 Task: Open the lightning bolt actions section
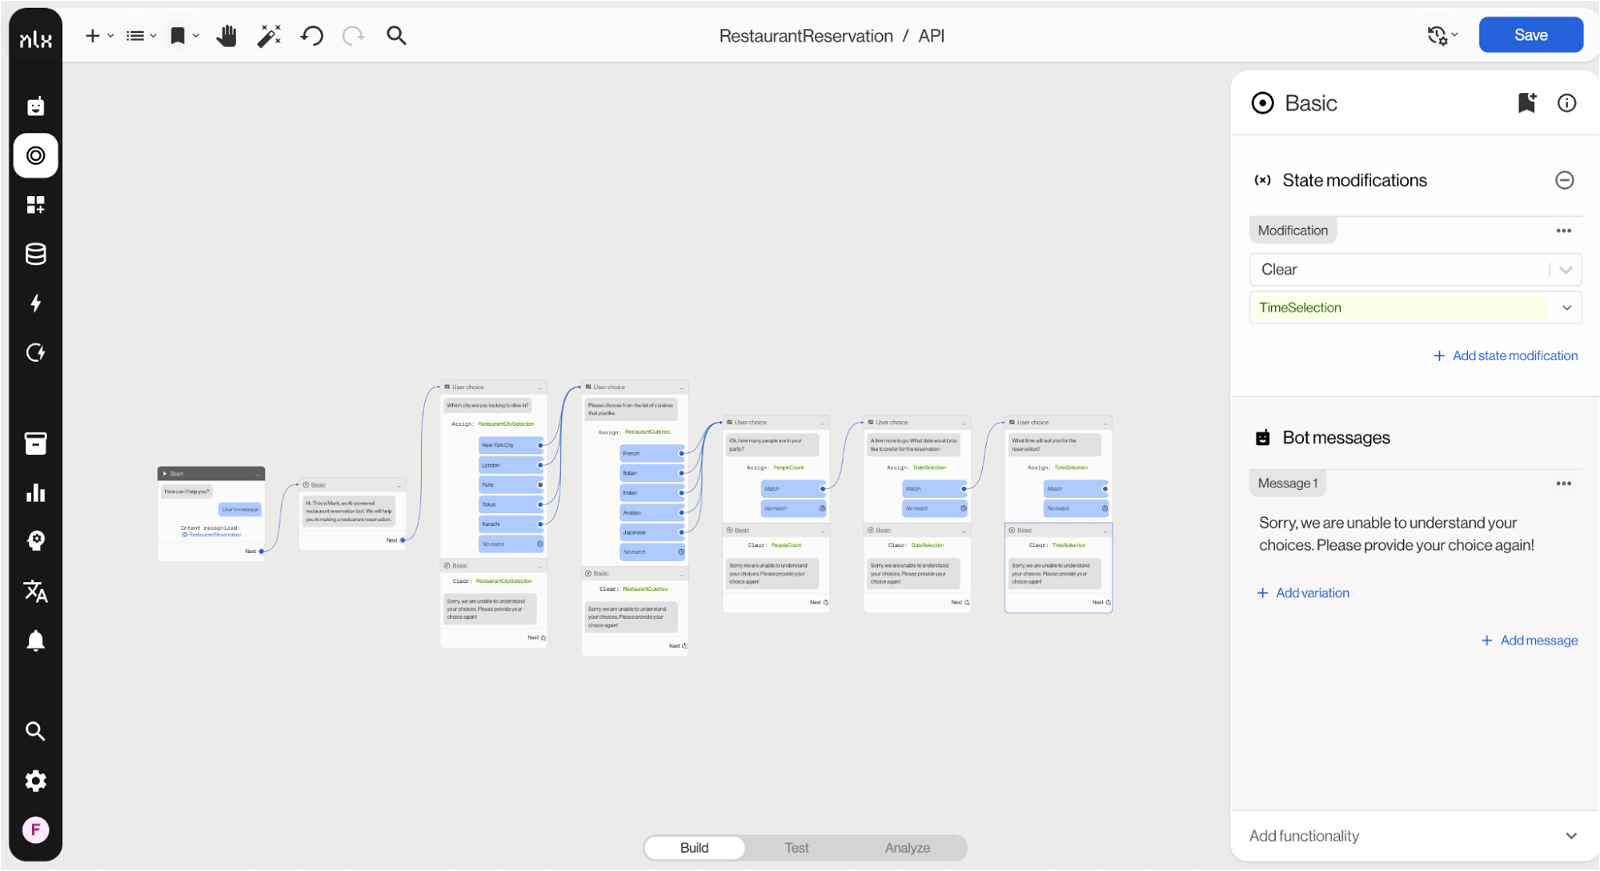(36, 303)
